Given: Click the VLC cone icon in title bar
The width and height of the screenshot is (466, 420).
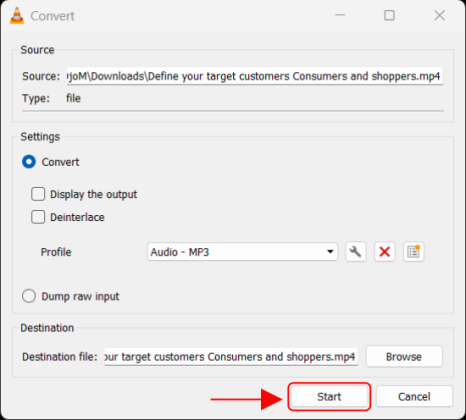Looking at the screenshot, I should coord(17,16).
